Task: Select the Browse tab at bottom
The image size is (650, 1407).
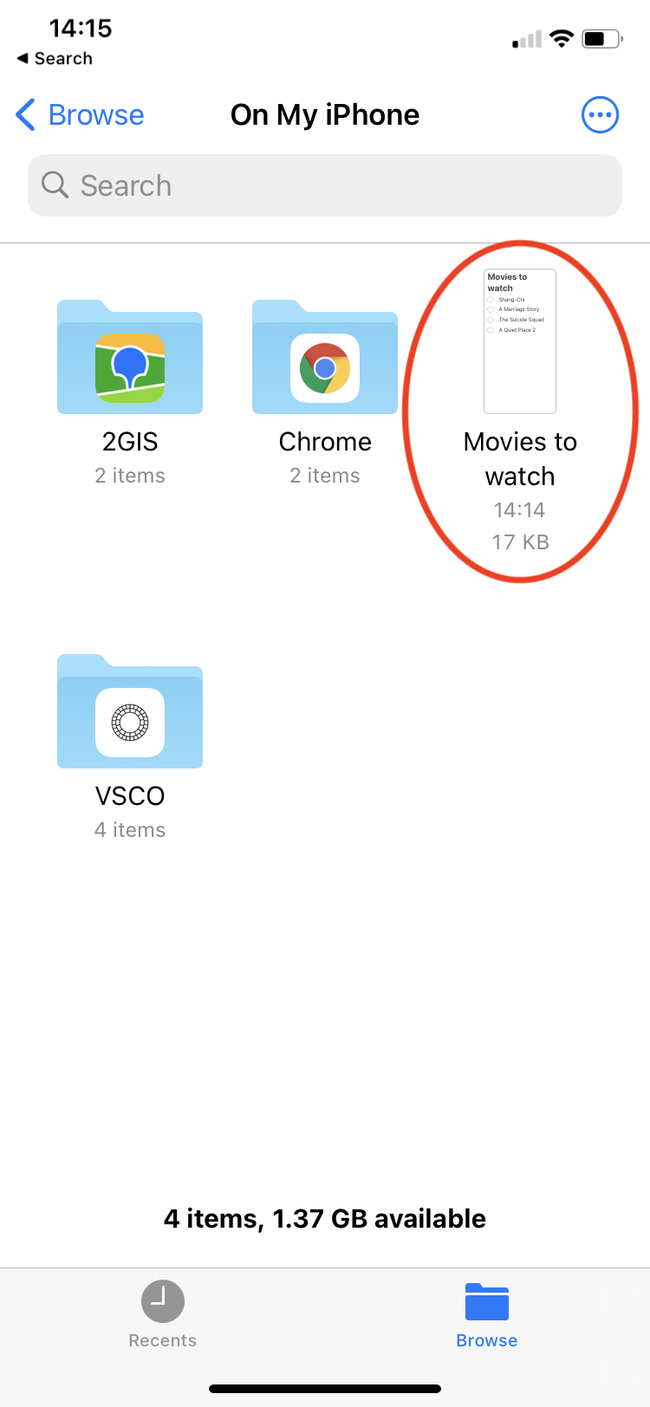Action: (x=487, y=1315)
